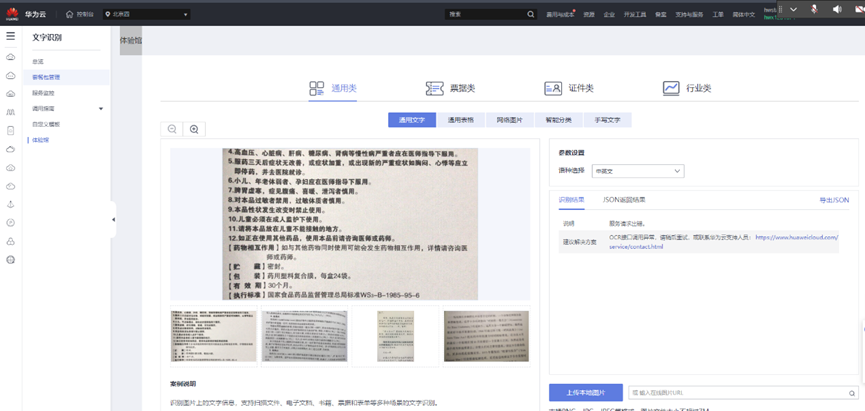Toggle the hamburger menu icon

pos(10,36)
